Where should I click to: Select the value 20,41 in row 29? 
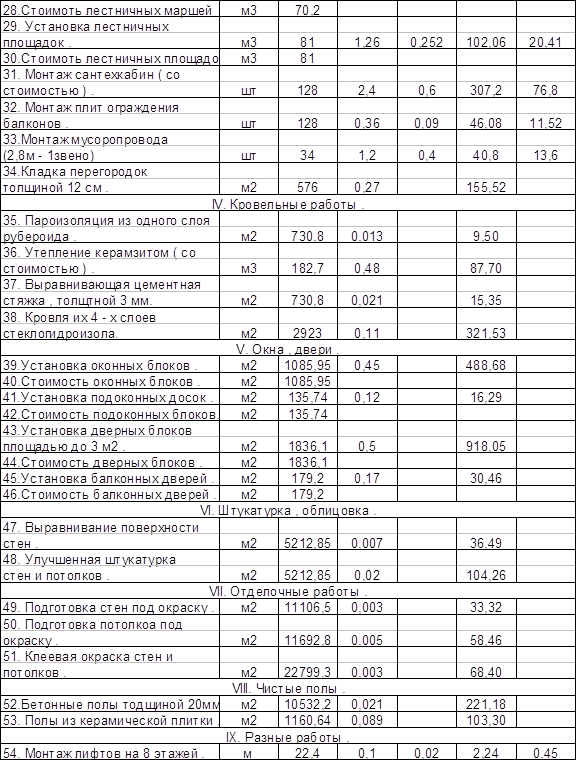tap(545, 42)
